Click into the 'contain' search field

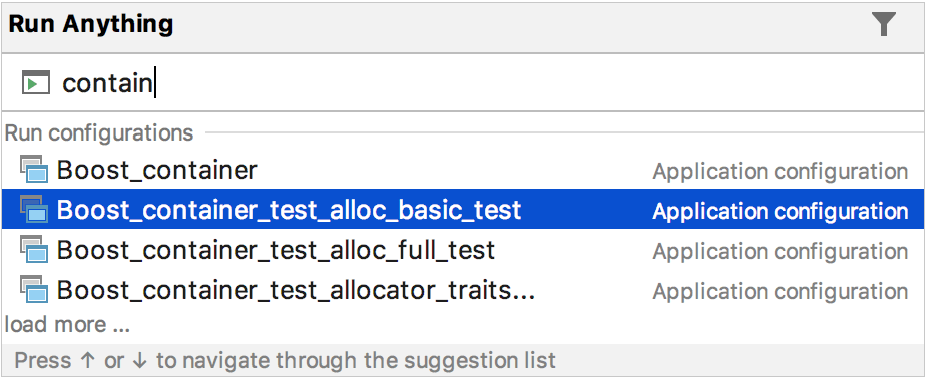485,82
